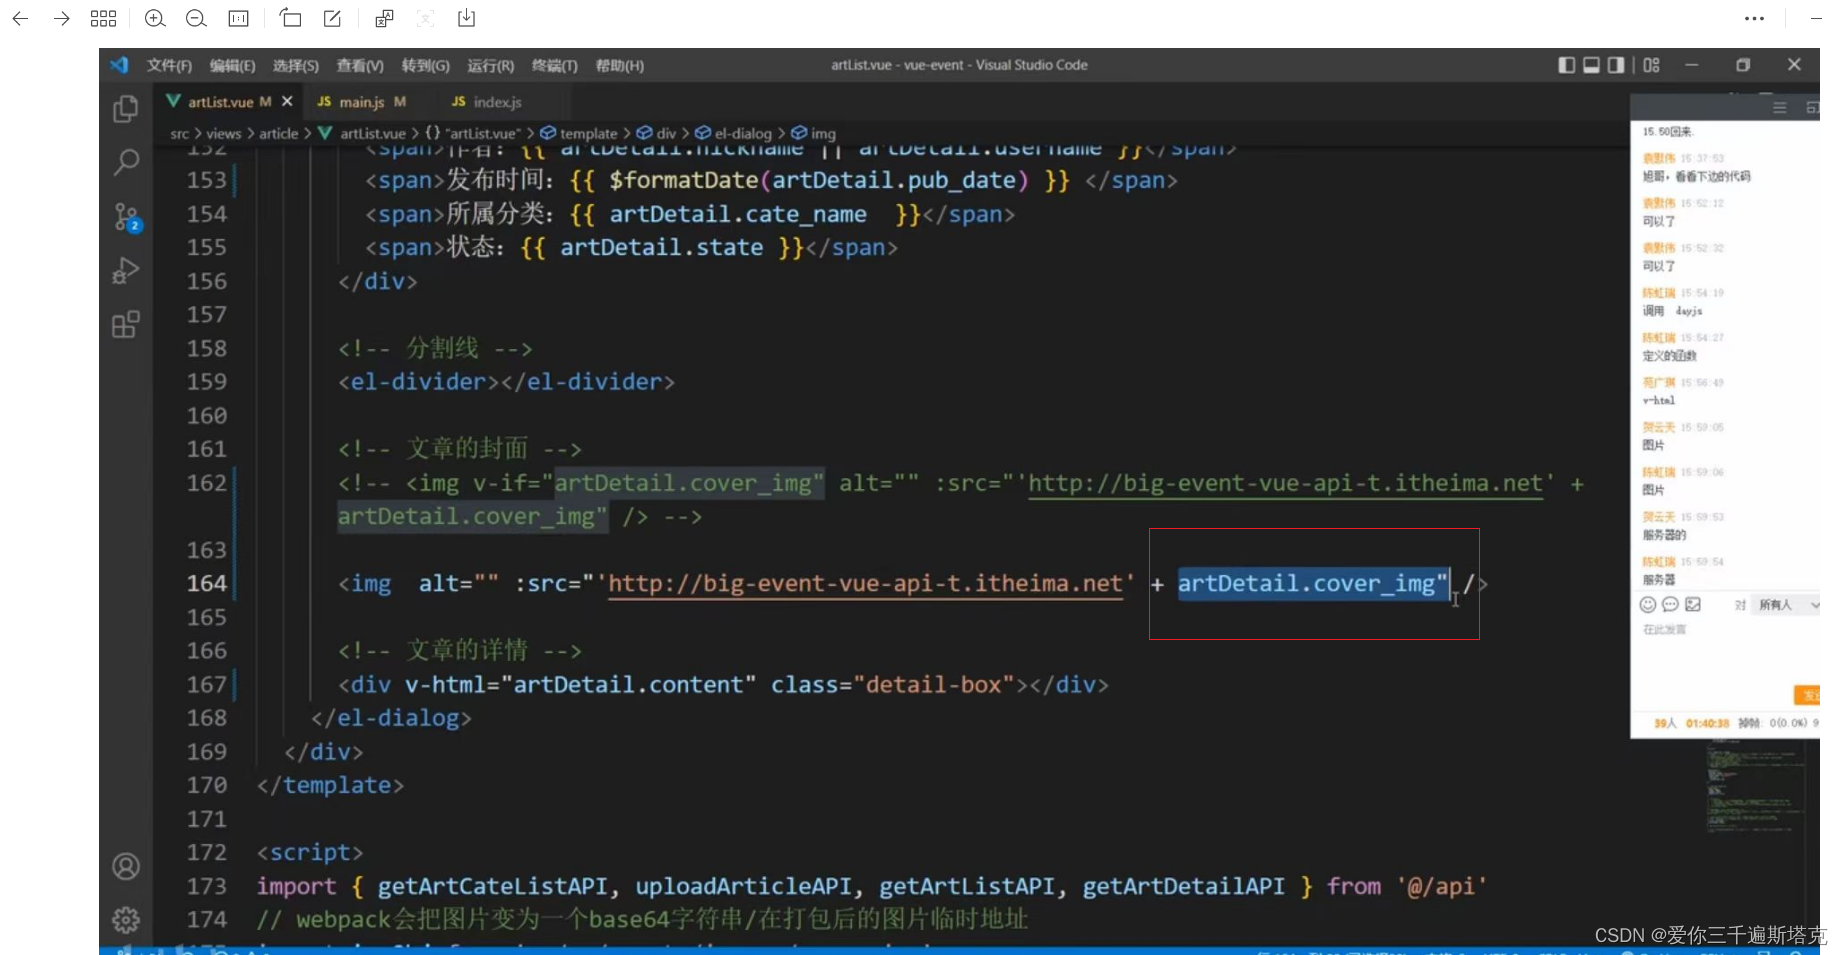Click the speech bubble icon in the chat panel
The image size is (1843, 955).
[1670, 604]
